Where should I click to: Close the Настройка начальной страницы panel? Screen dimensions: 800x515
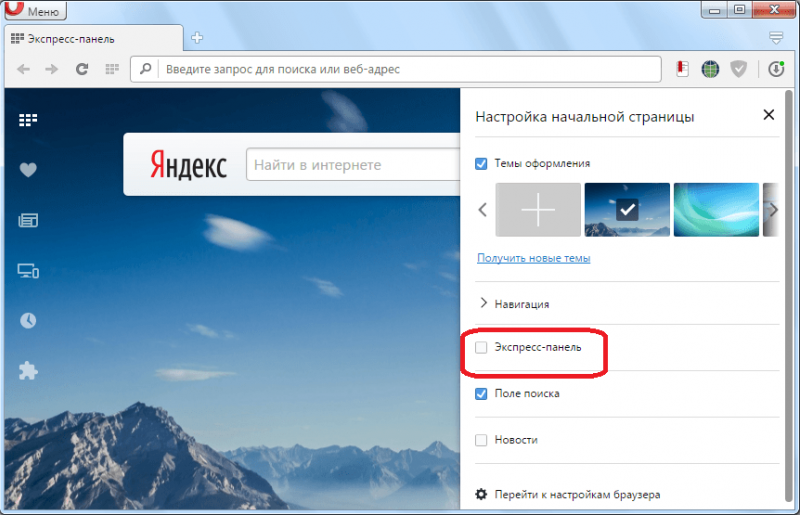[x=768, y=115]
